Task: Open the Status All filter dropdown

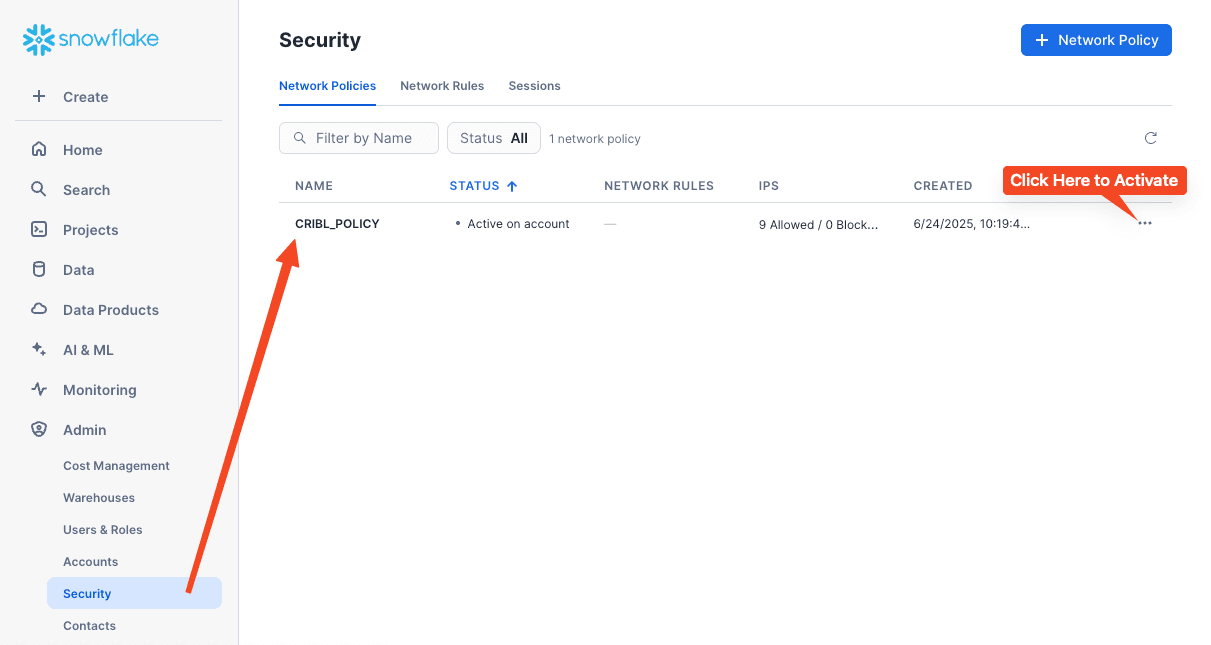Action: [x=494, y=138]
